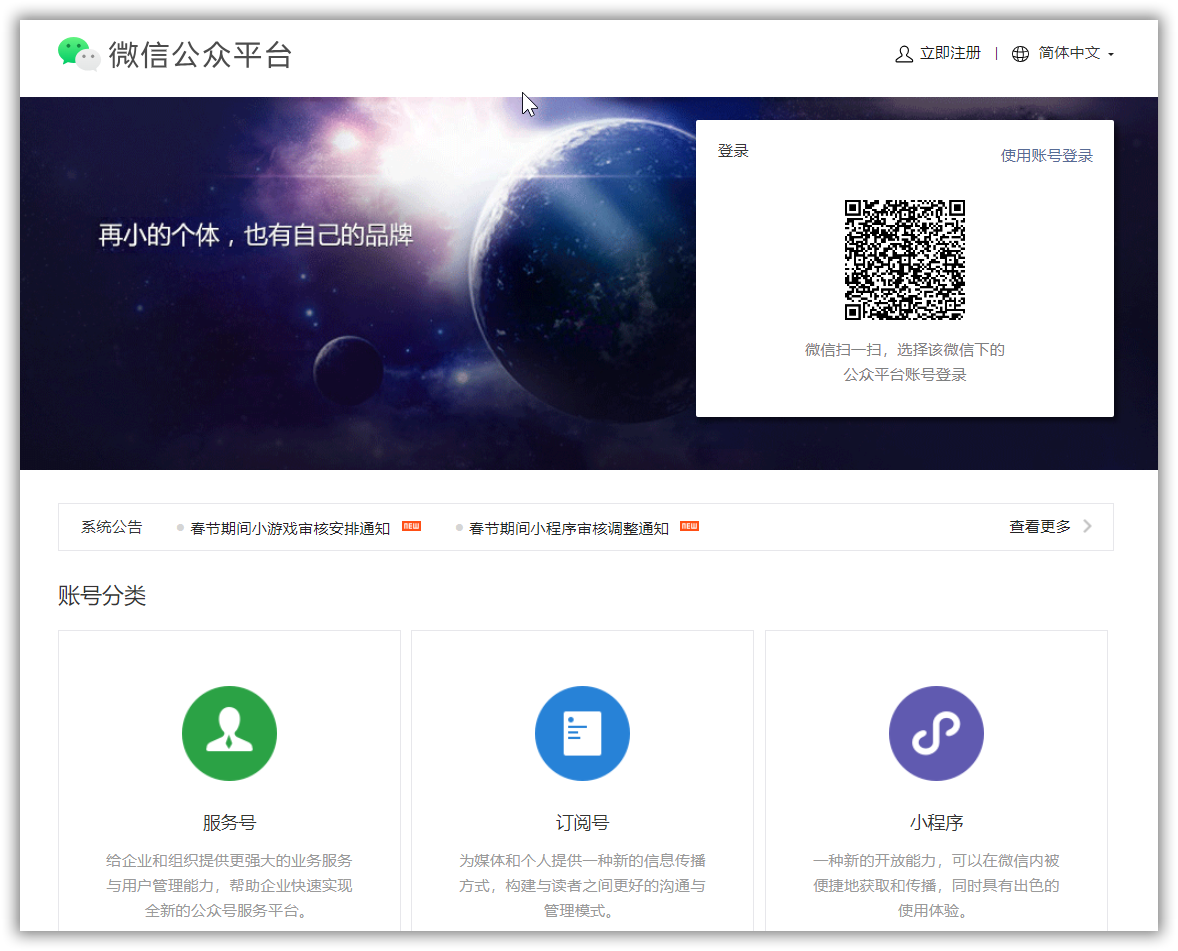Open the 春节期间小程序审核调整通知 announcement
Viewport: 1178px width, 951px height.
(x=569, y=528)
